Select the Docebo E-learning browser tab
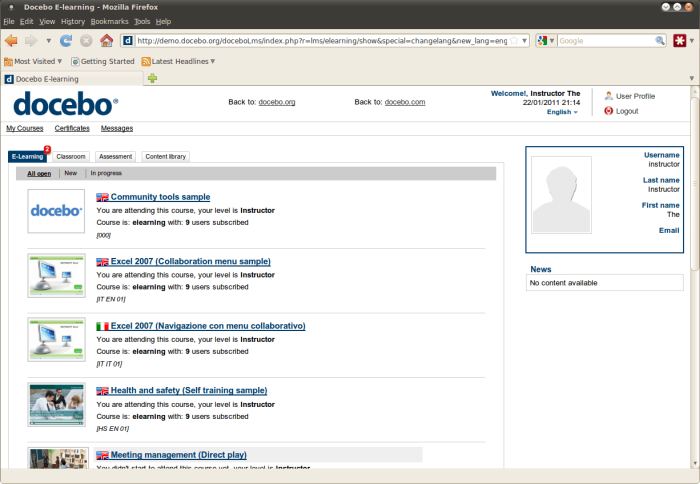 71,79
